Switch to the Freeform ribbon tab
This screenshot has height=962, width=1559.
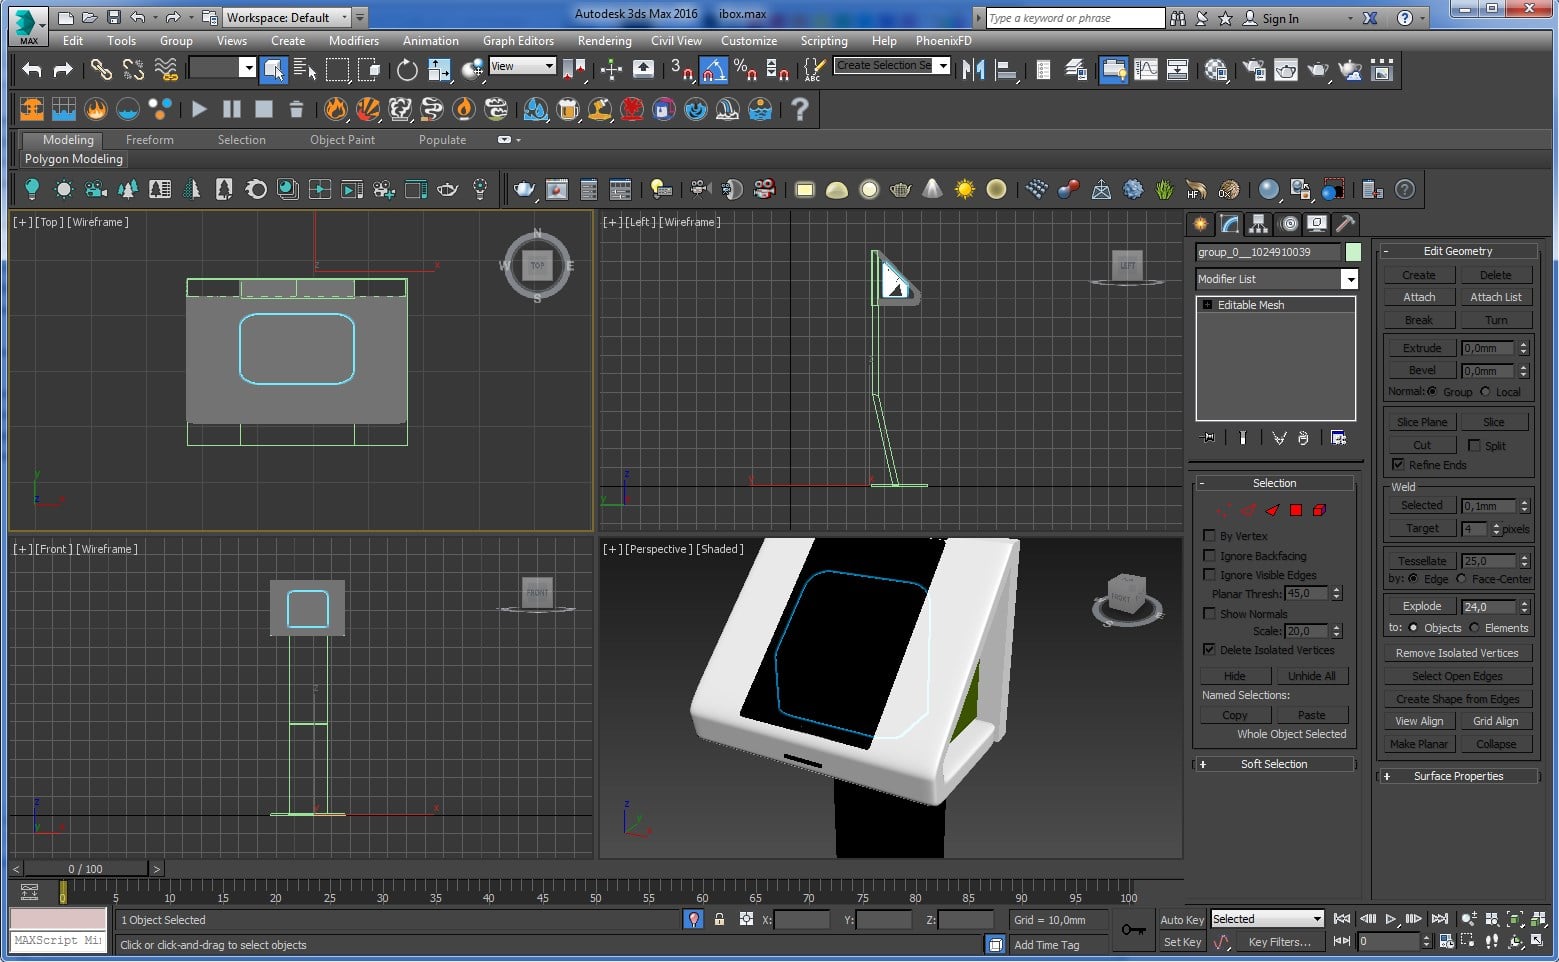coord(150,140)
